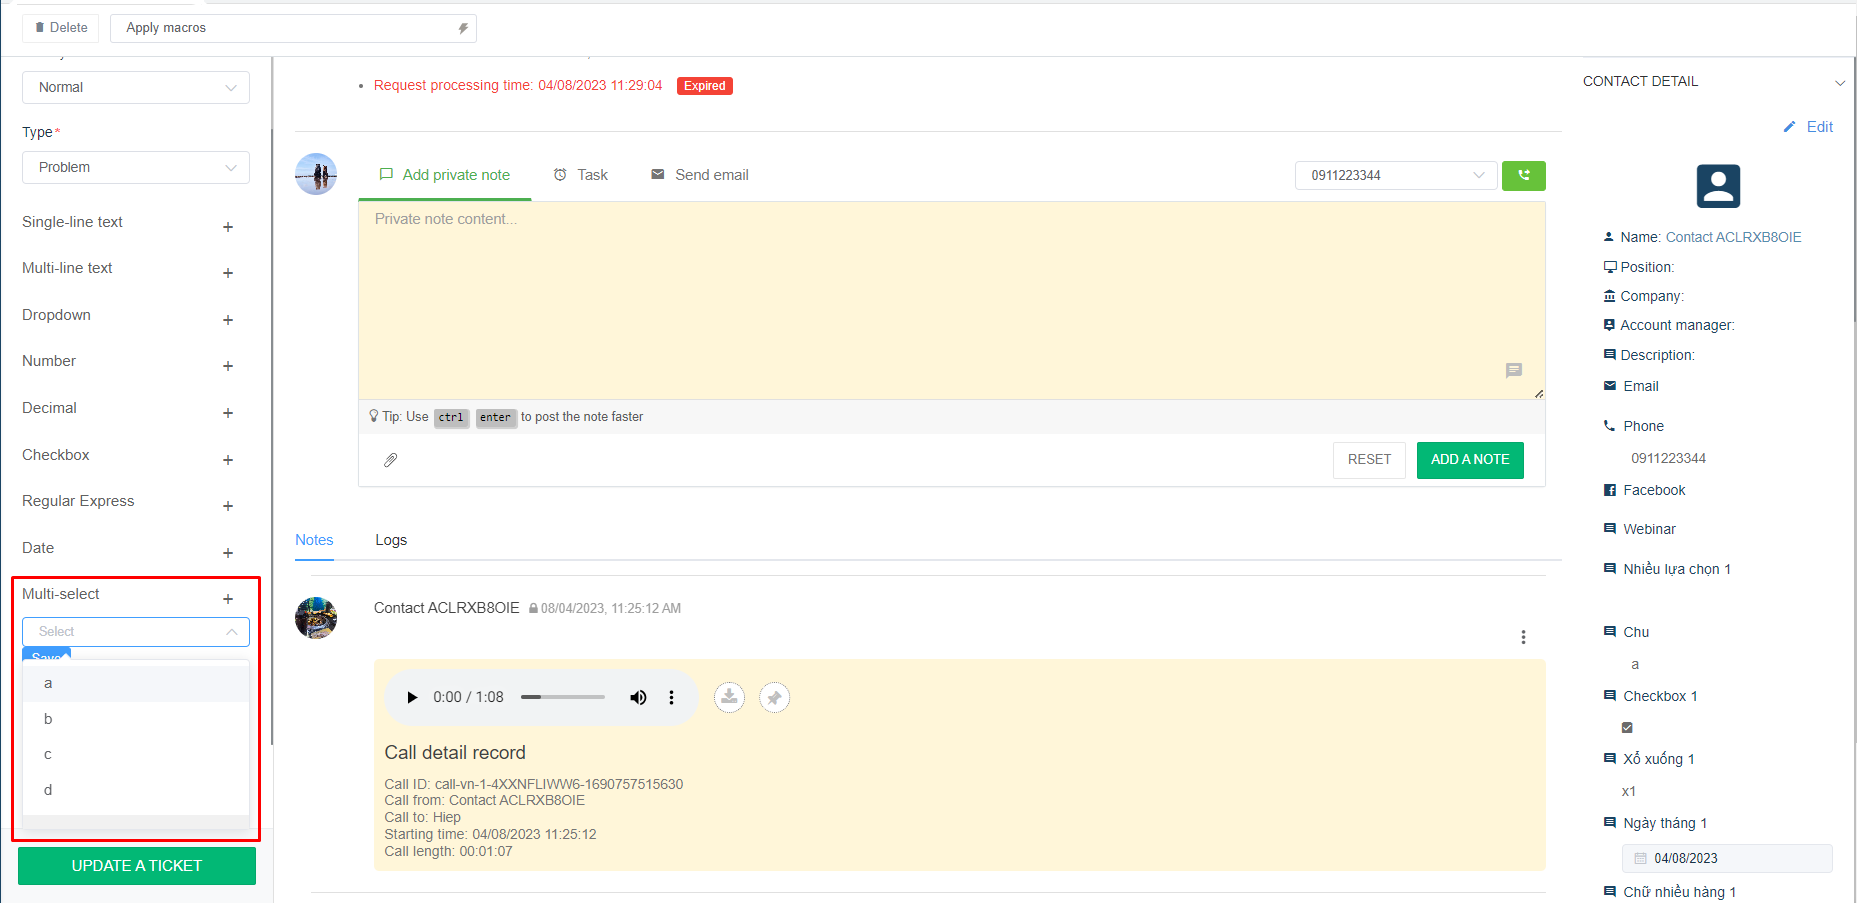Switch to the Logs tab

click(391, 540)
